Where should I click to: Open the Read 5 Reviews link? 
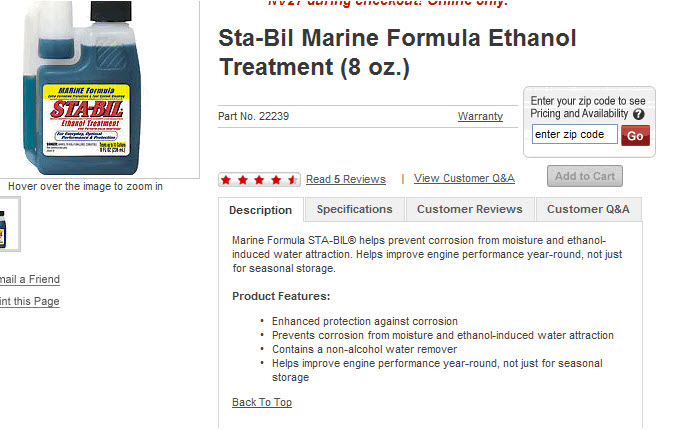pos(346,179)
